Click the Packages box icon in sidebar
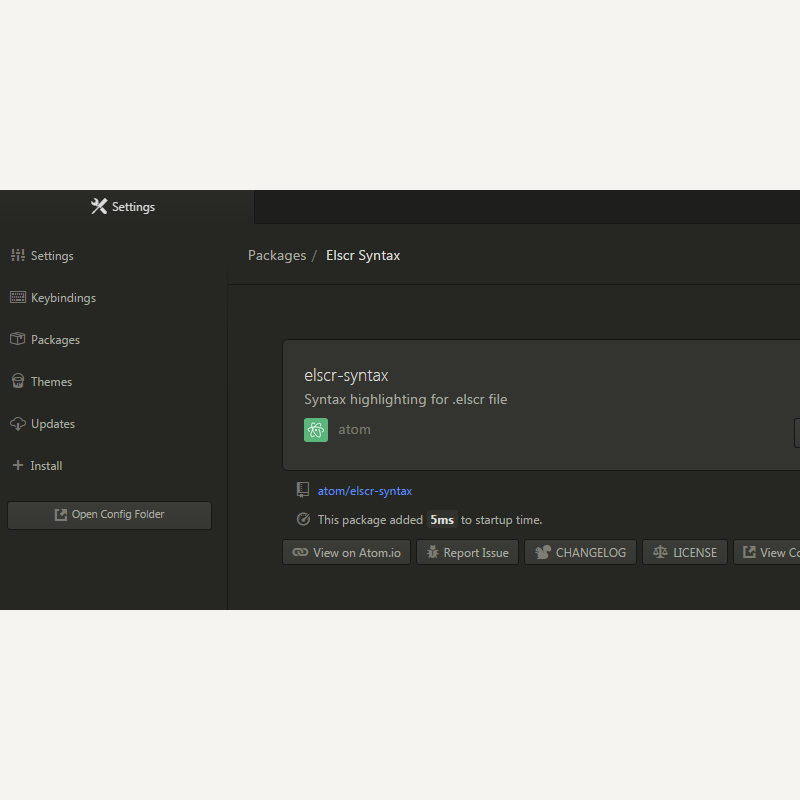 [17, 339]
